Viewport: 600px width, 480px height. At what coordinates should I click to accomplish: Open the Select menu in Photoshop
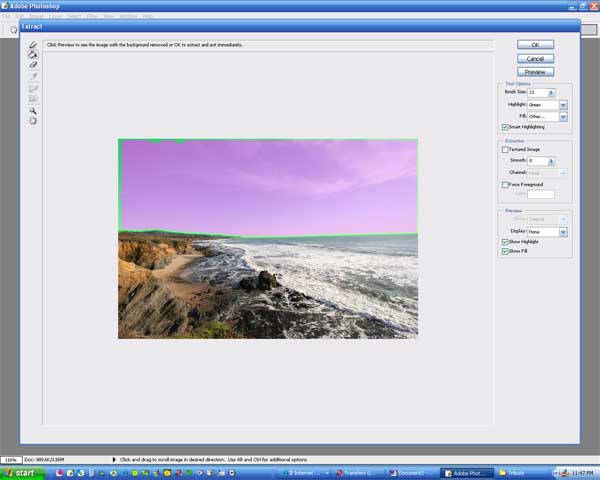pos(75,16)
